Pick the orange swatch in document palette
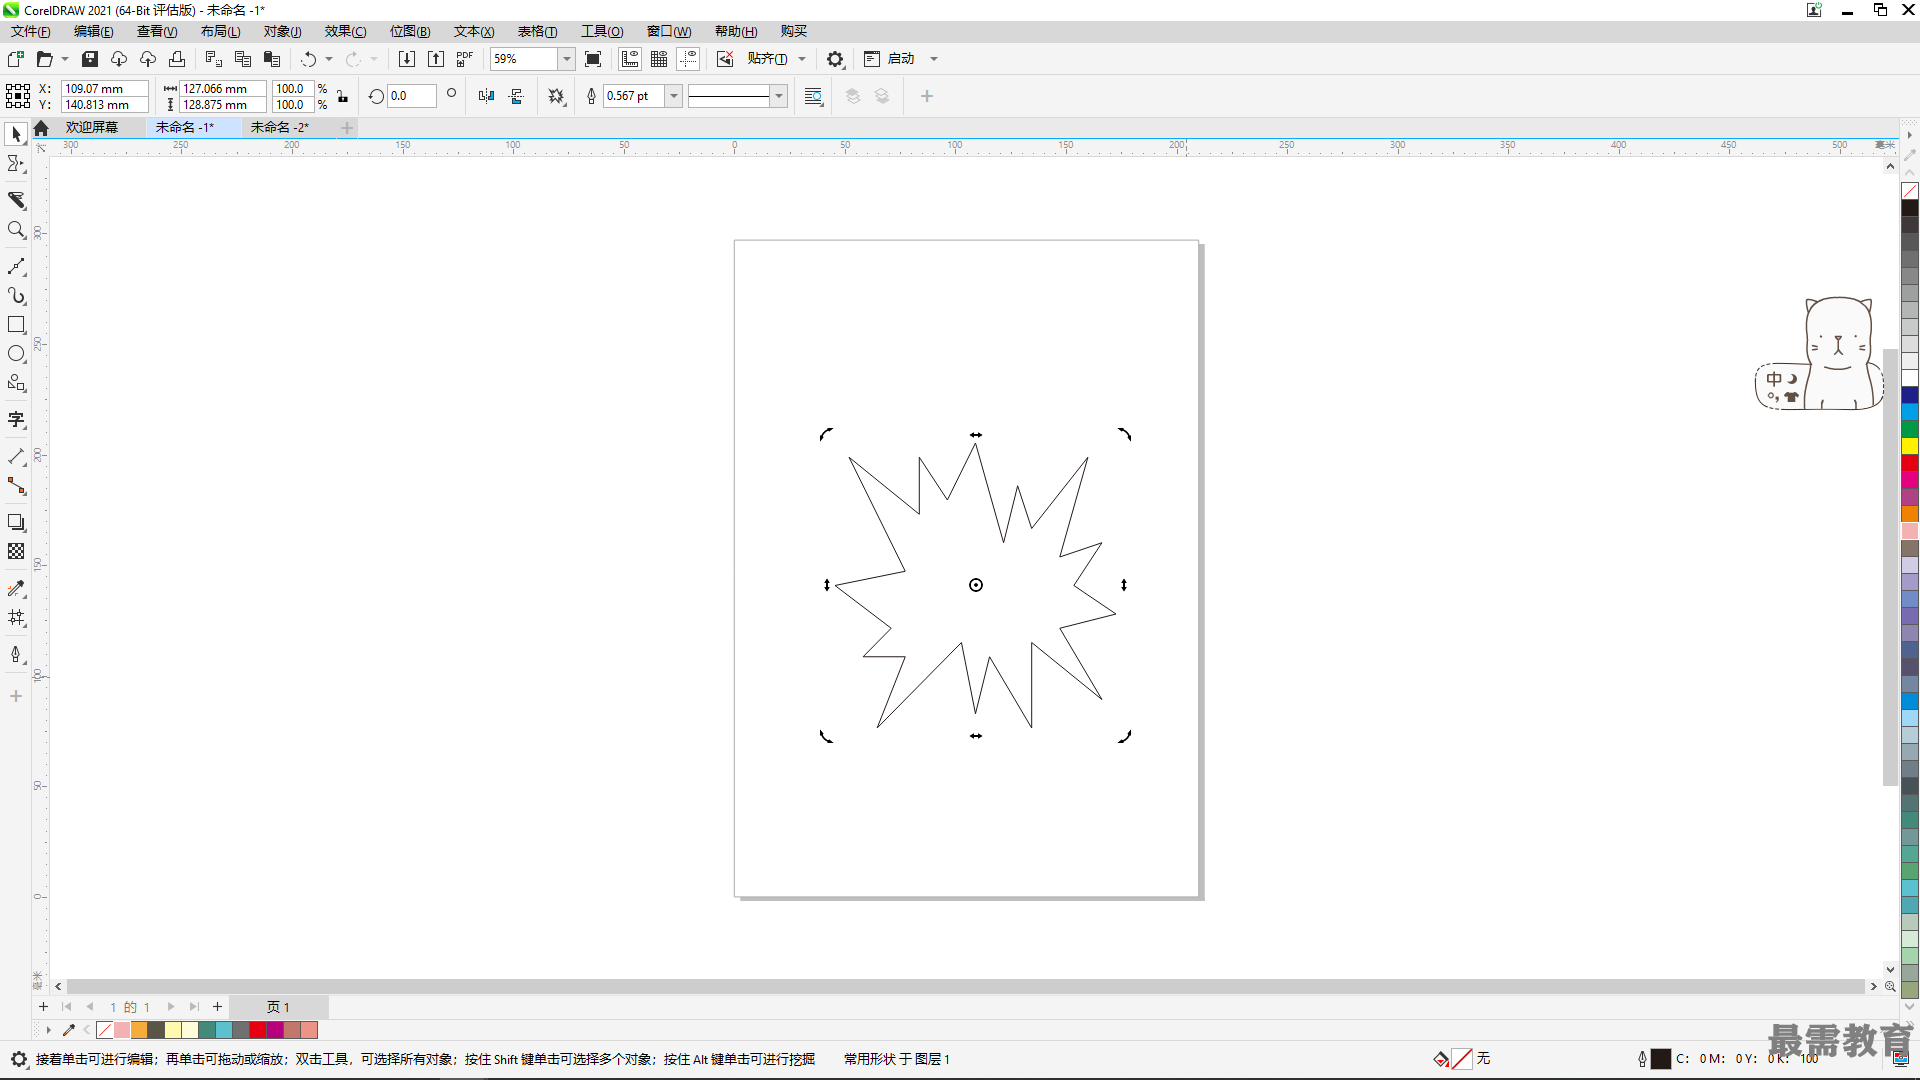The width and height of the screenshot is (1920, 1080). [139, 1030]
